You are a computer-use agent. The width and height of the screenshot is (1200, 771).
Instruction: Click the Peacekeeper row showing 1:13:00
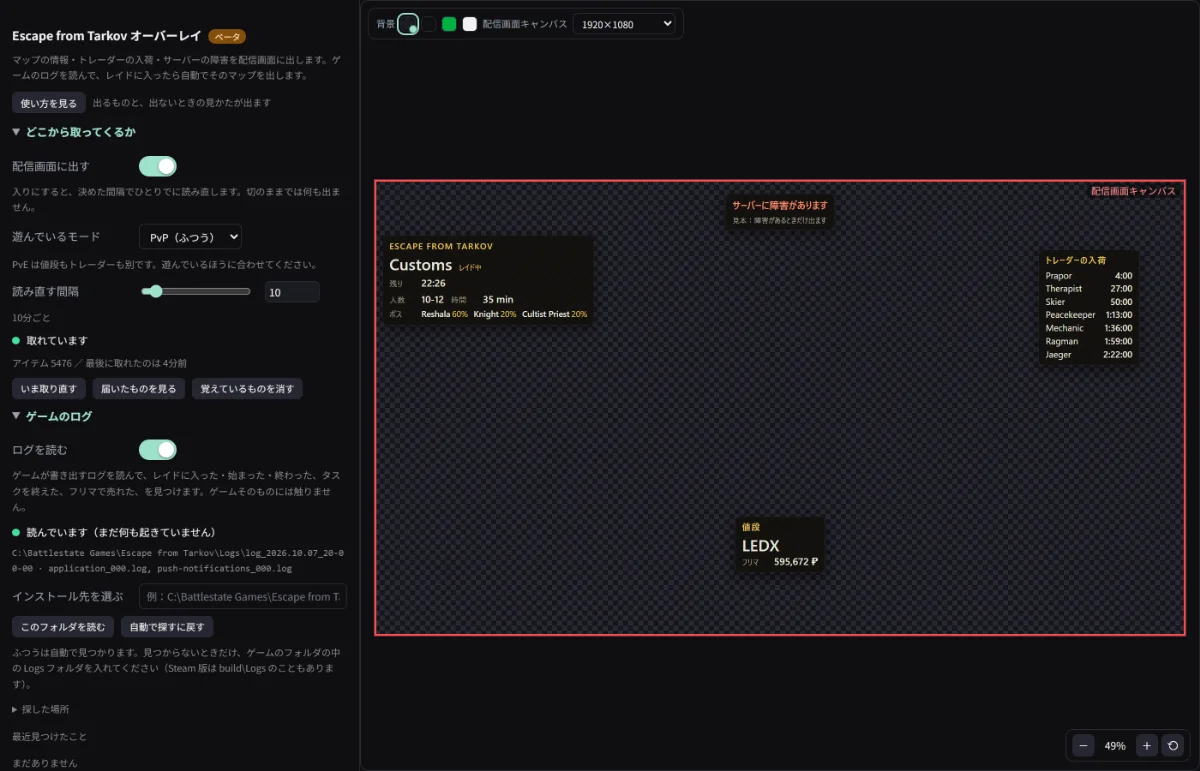(x=1089, y=315)
